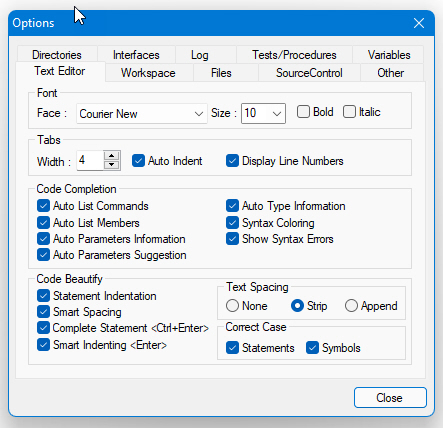Toggle the Smart Spacing checkbox
This screenshot has height=428, width=443.
43,312
